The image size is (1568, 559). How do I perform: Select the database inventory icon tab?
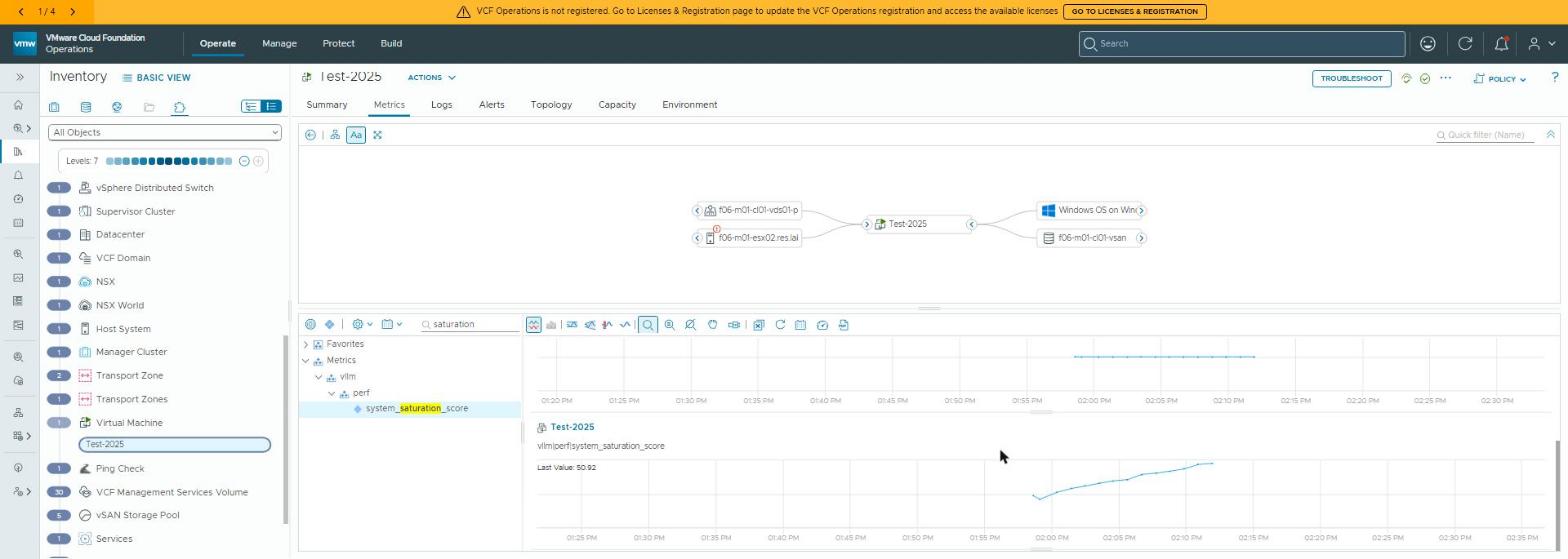tap(86, 107)
